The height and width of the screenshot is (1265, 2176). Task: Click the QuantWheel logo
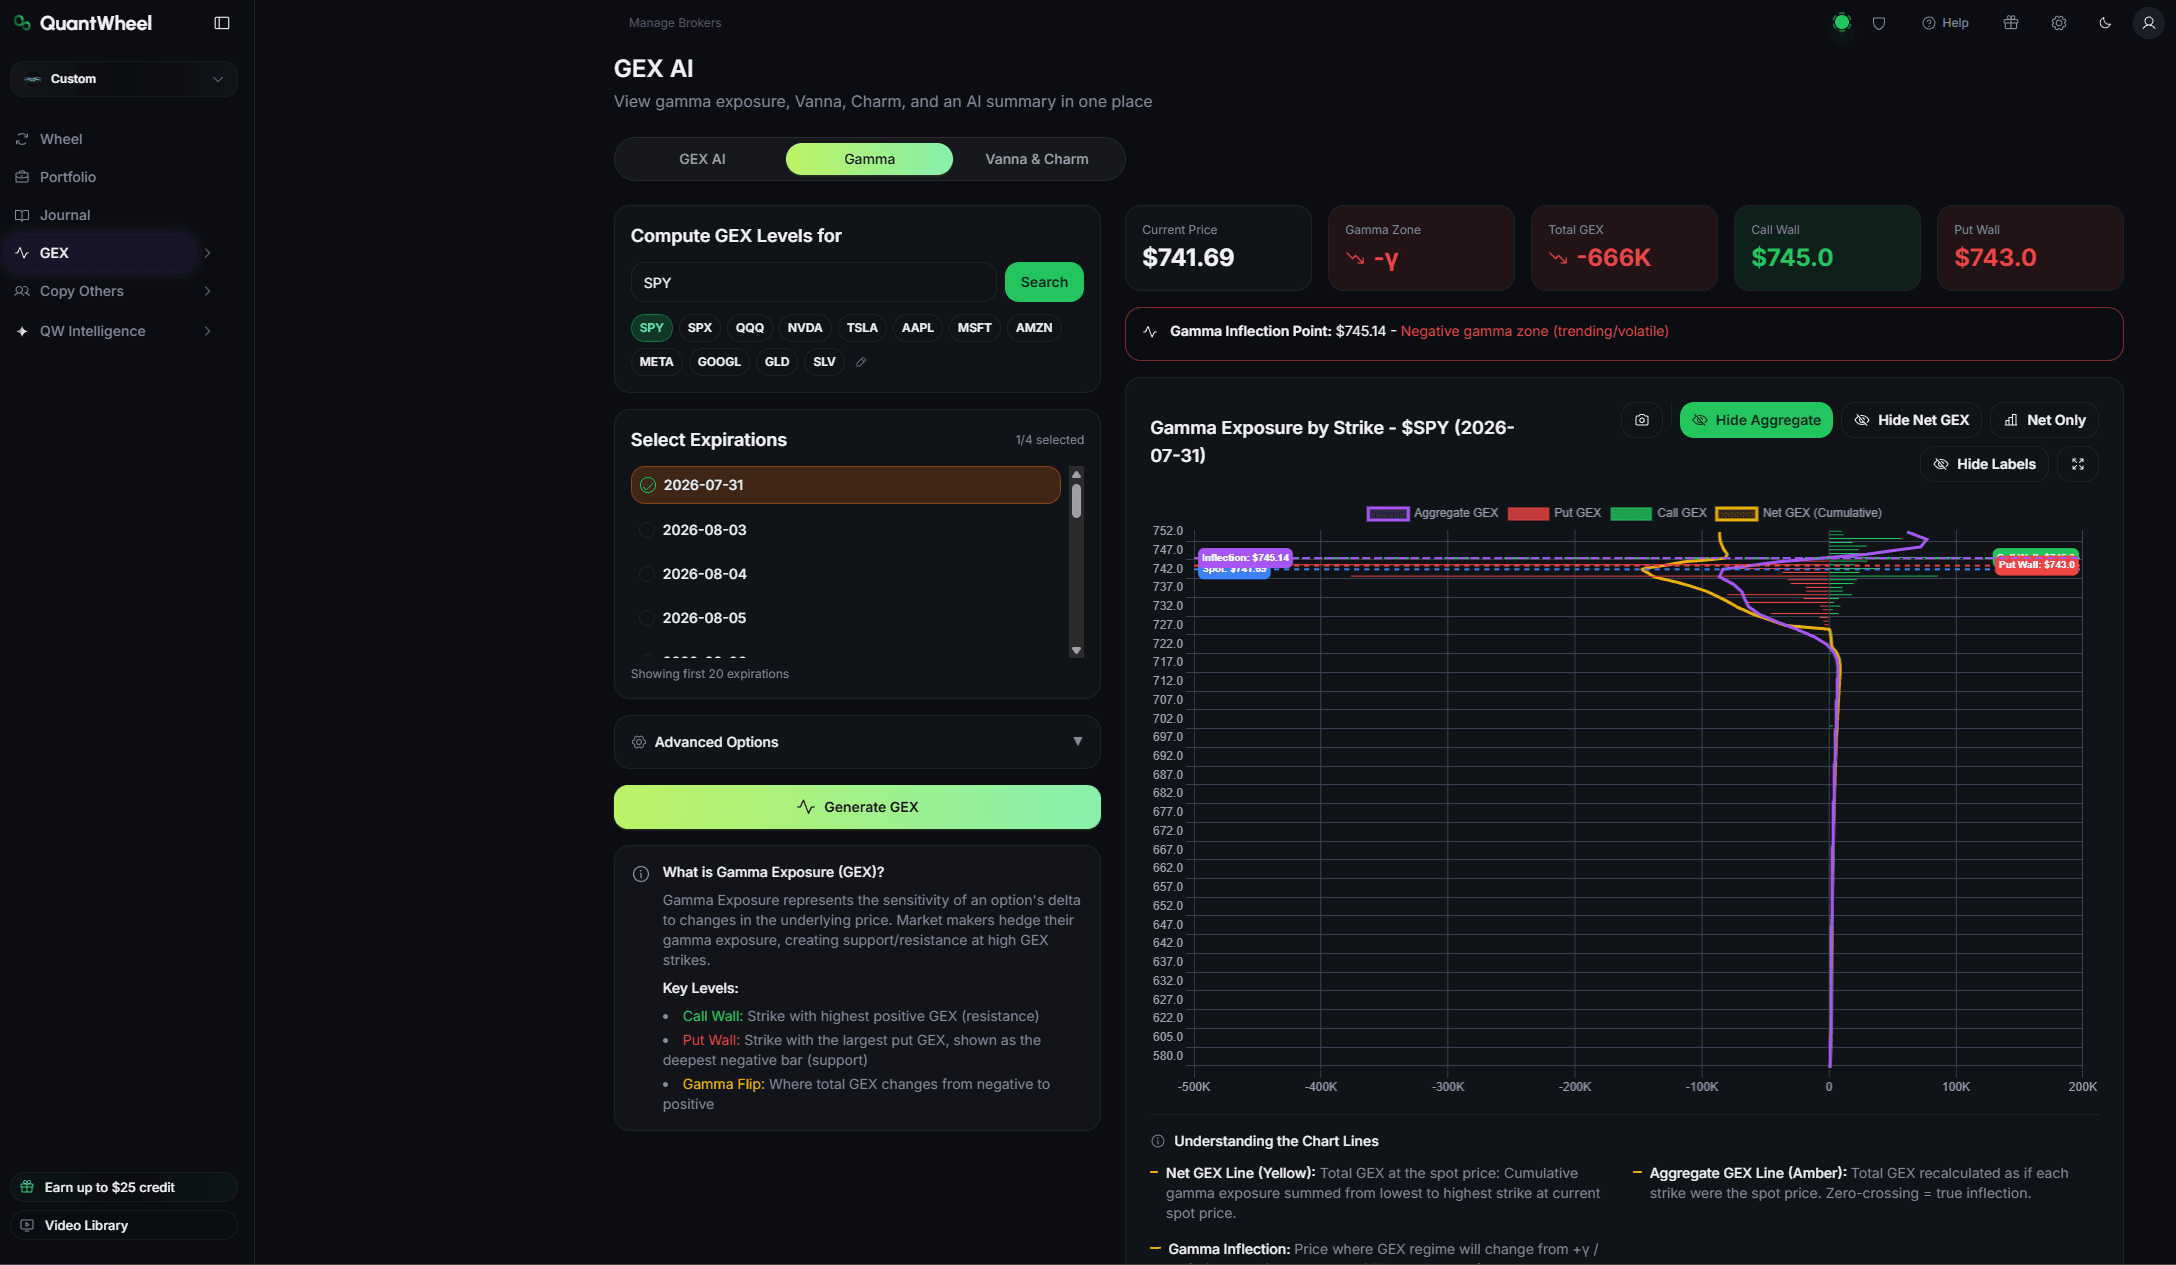pos(83,23)
